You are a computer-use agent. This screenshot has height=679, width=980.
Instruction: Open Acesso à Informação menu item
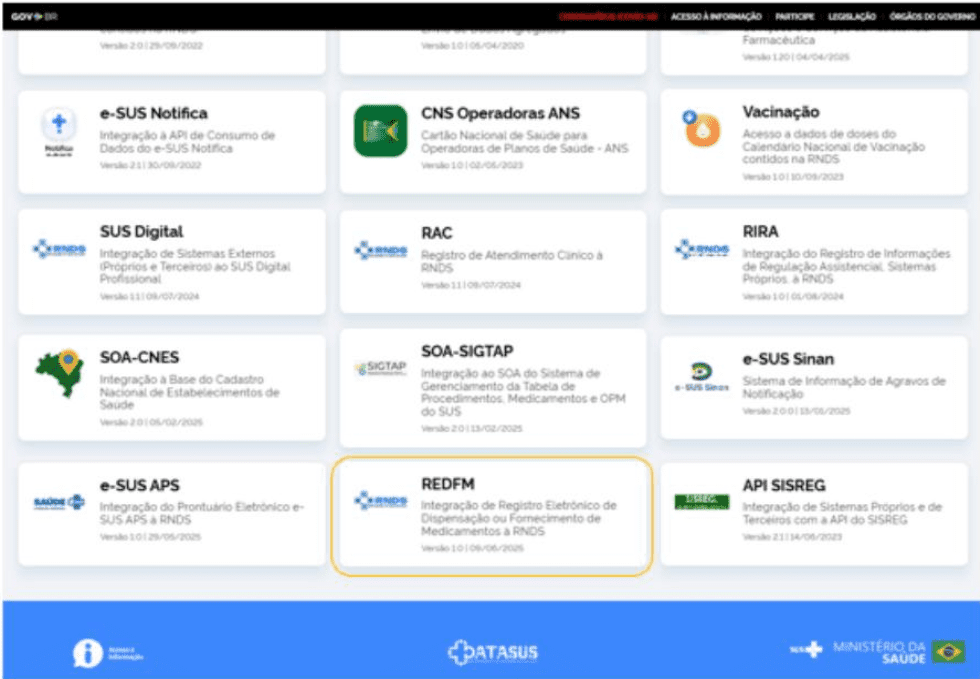tap(716, 17)
